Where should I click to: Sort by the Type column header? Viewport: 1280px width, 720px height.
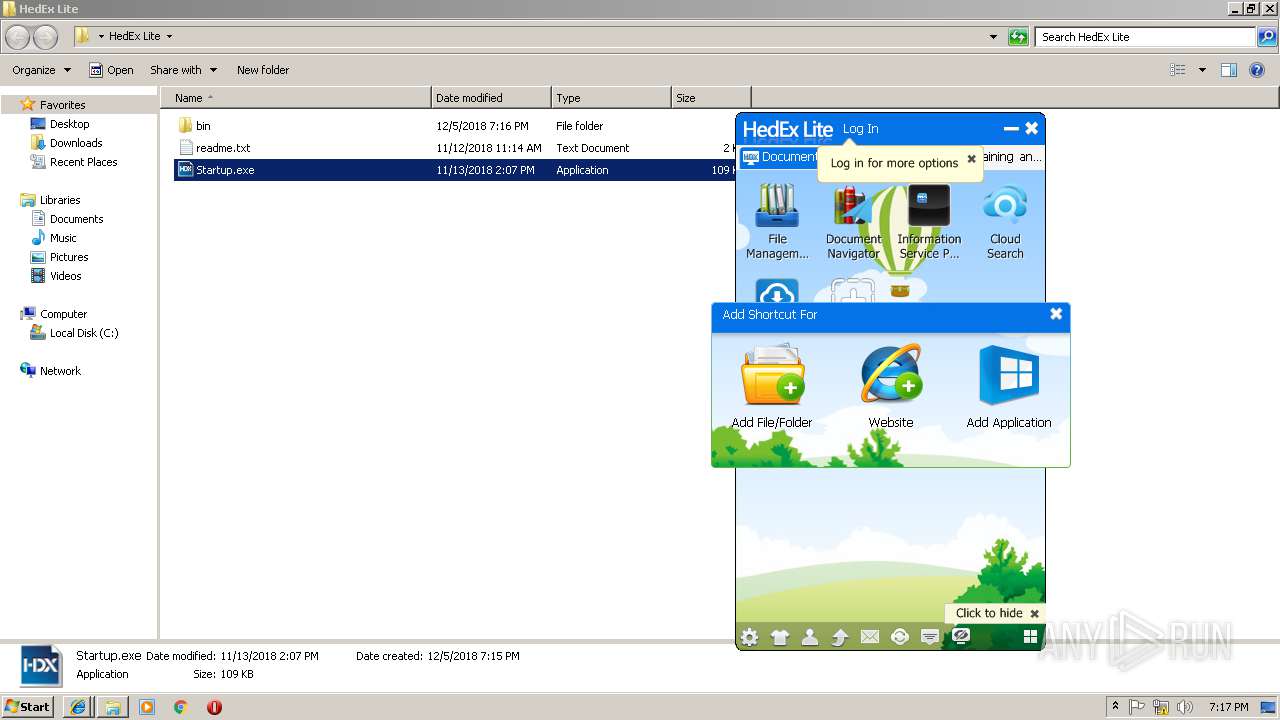pos(611,98)
